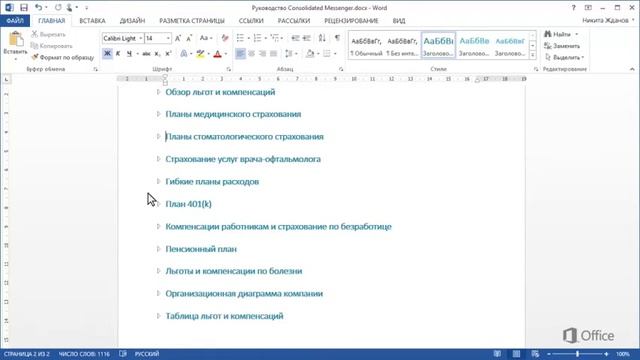Open the font name Calibri Light dropdown
Viewport: 640px width, 360px height.
pyautogui.click(x=141, y=38)
